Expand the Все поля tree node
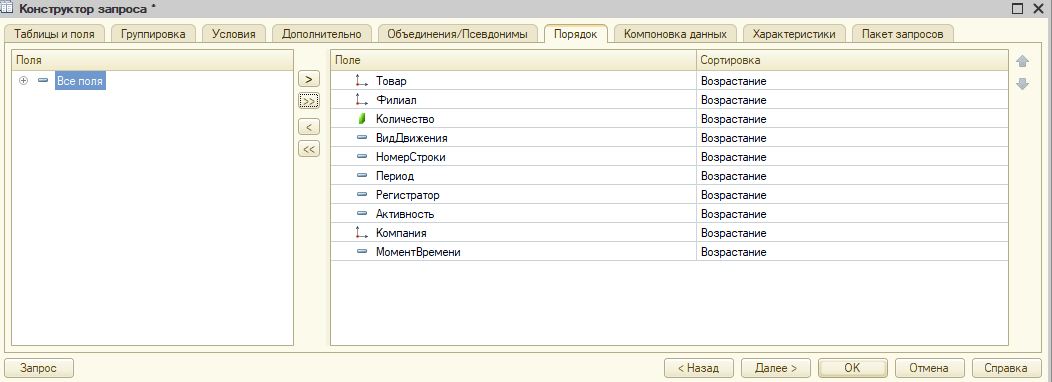Viewport: 1052px width, 382px height. click(x=23, y=81)
